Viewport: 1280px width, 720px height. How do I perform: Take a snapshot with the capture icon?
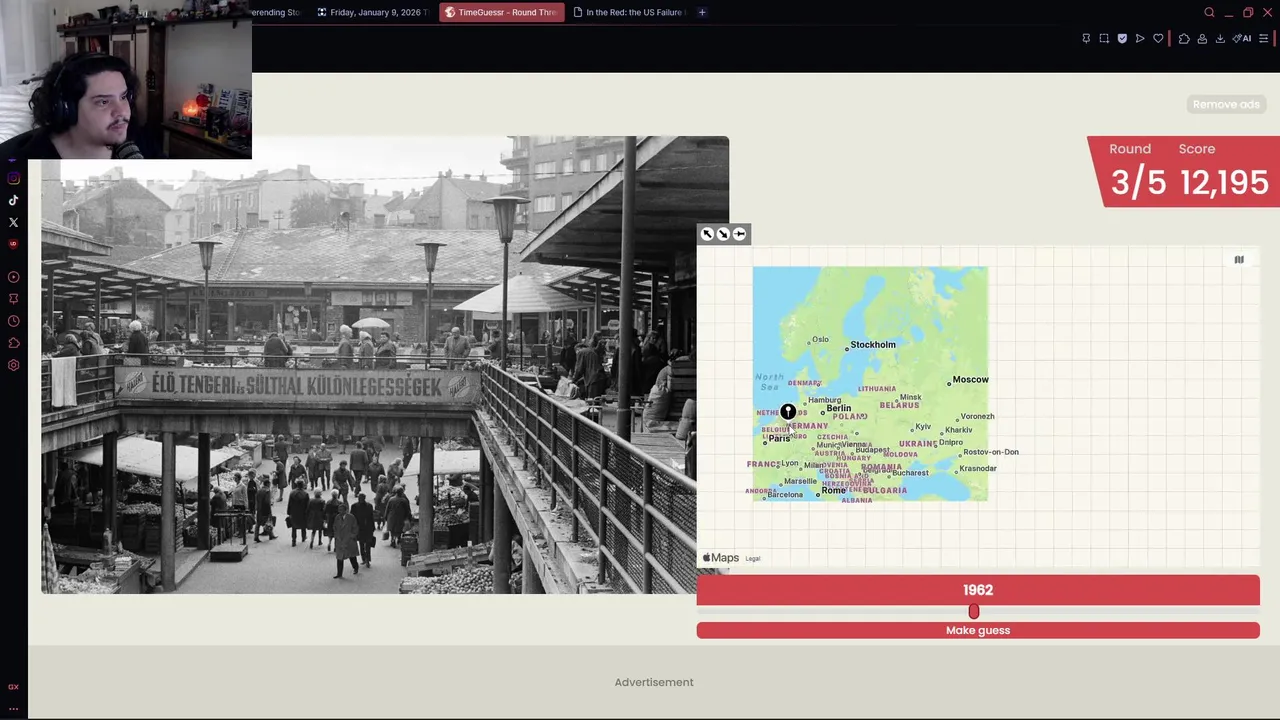click(1104, 39)
